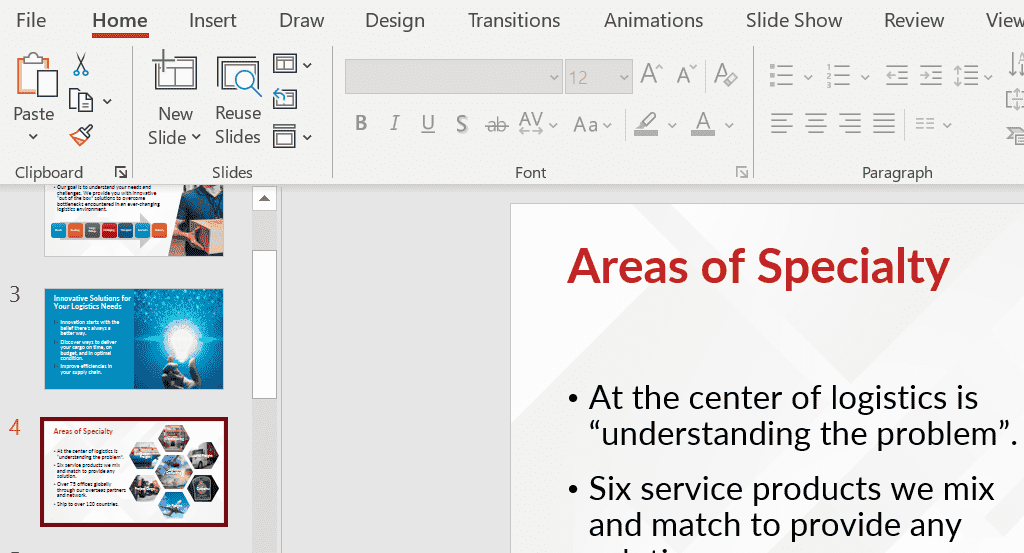This screenshot has width=1024, height=553.
Task: Toggle Bold formatting
Action: pos(361,125)
